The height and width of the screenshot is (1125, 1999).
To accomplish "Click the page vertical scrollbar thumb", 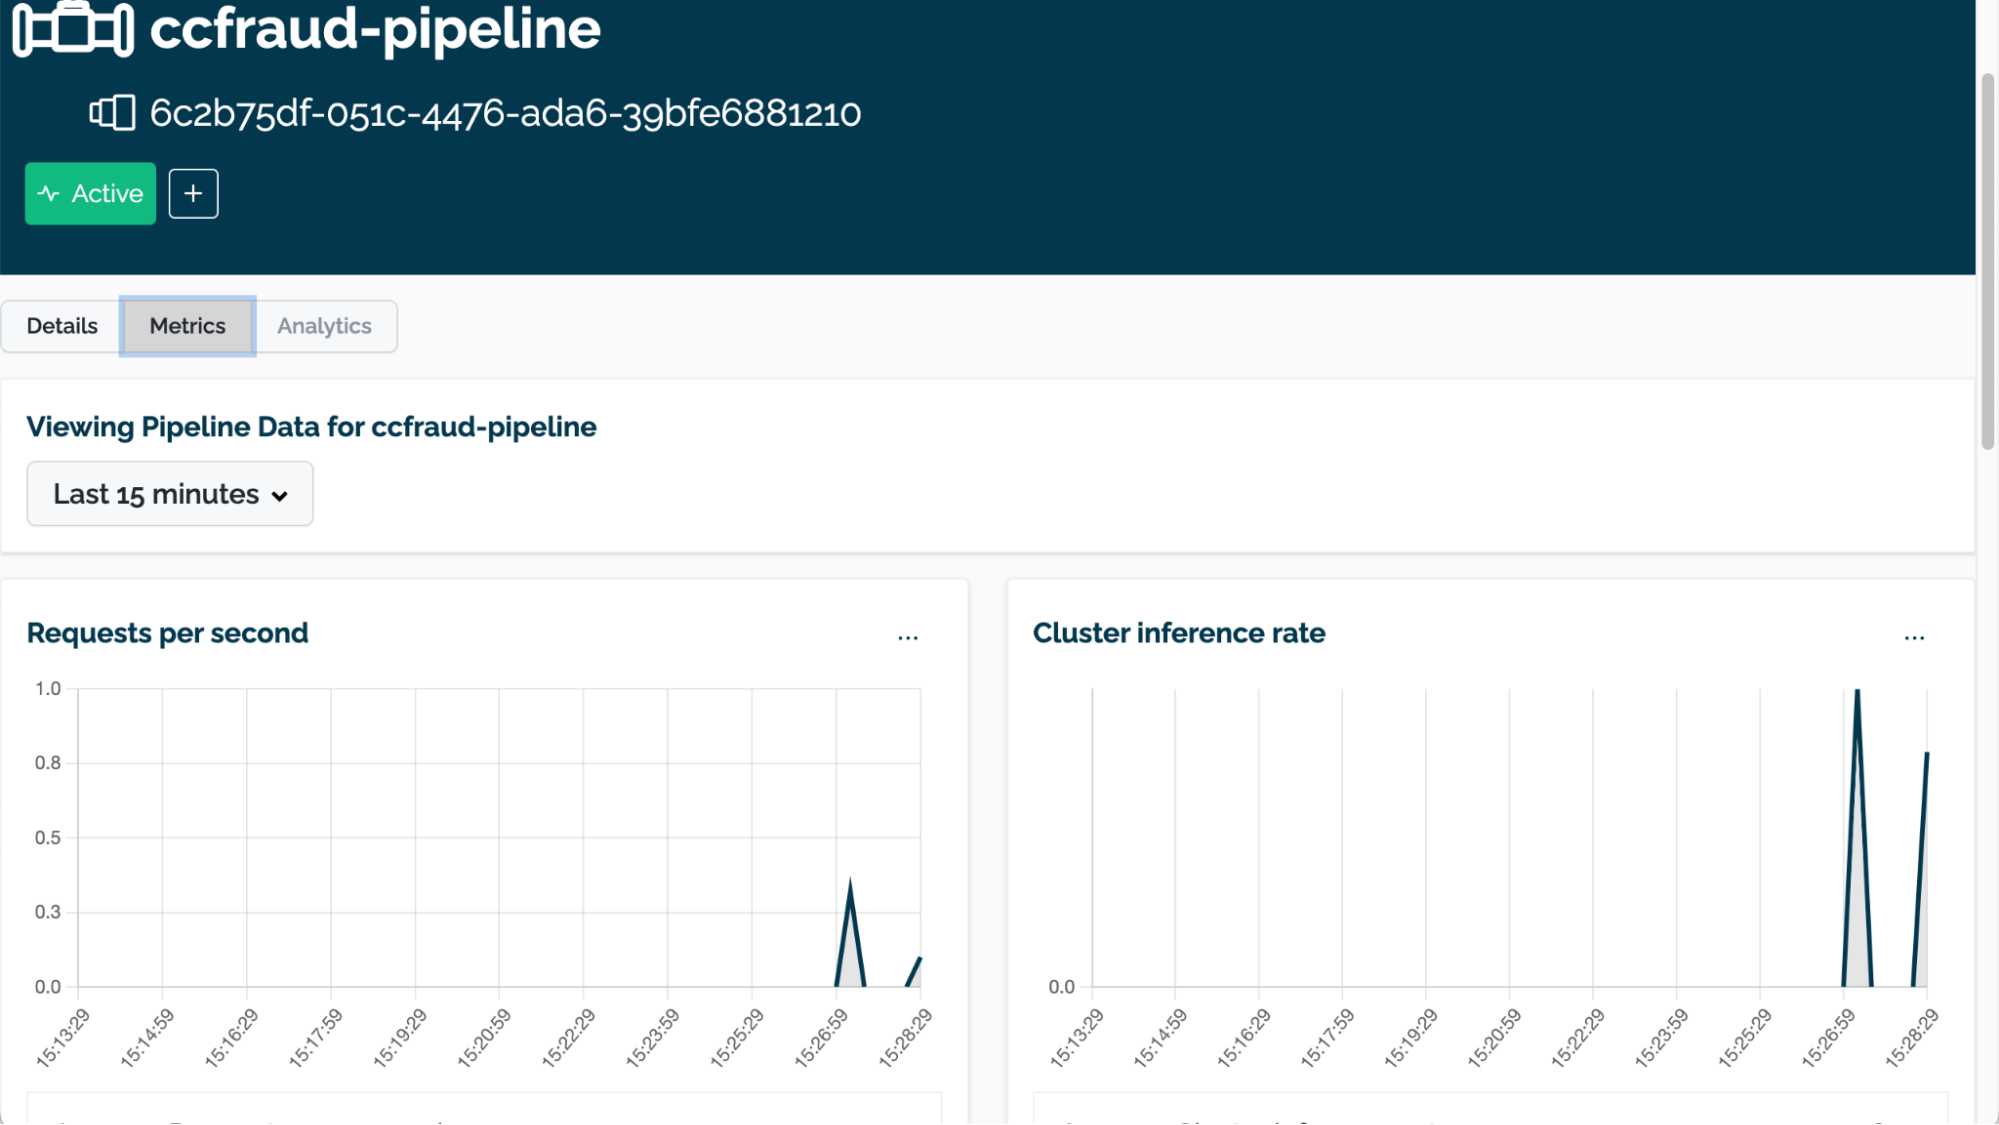I will click(x=1988, y=260).
